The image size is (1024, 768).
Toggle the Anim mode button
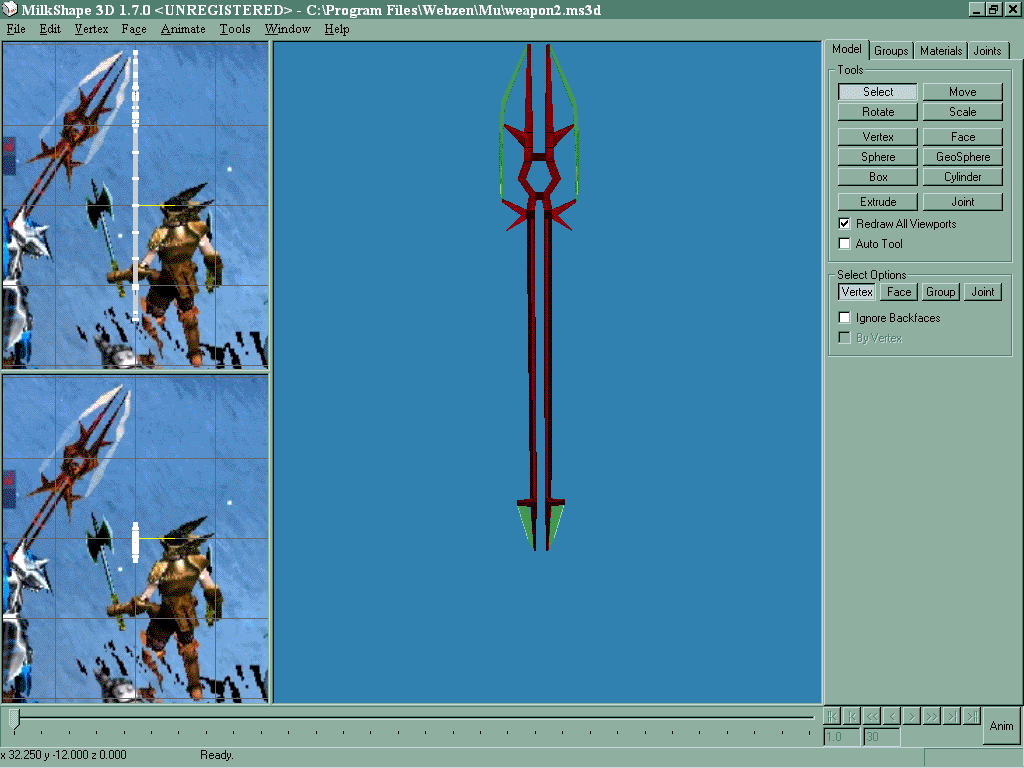[1001, 726]
